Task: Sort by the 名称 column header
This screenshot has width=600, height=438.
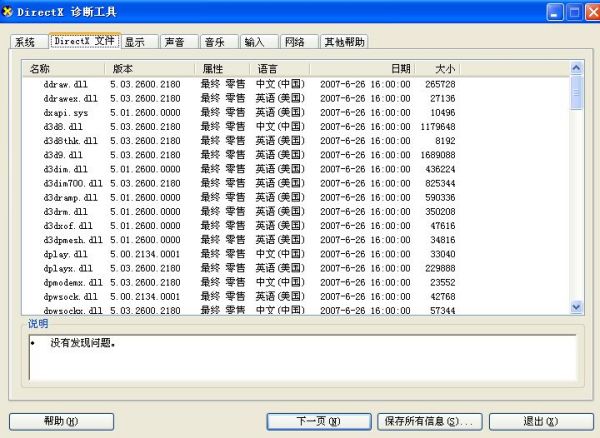Action: point(64,69)
